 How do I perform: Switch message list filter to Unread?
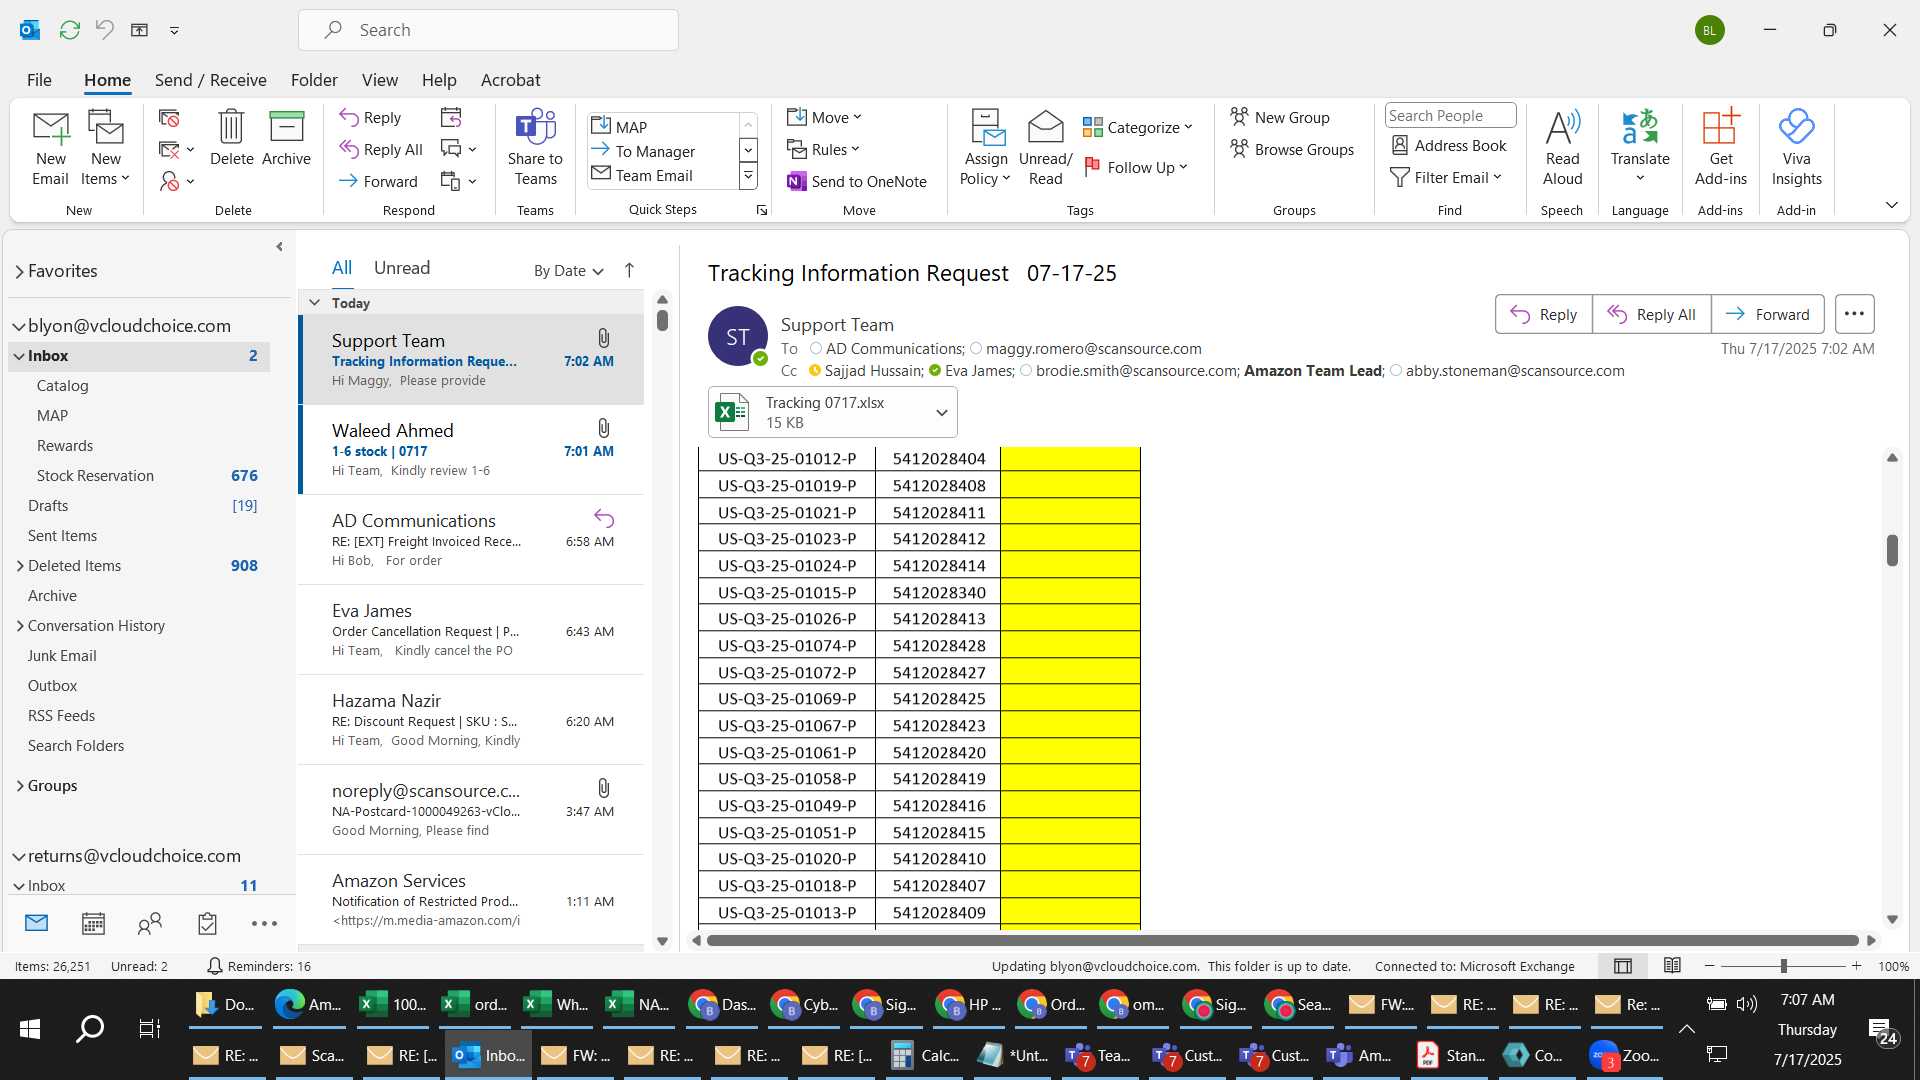tap(402, 268)
